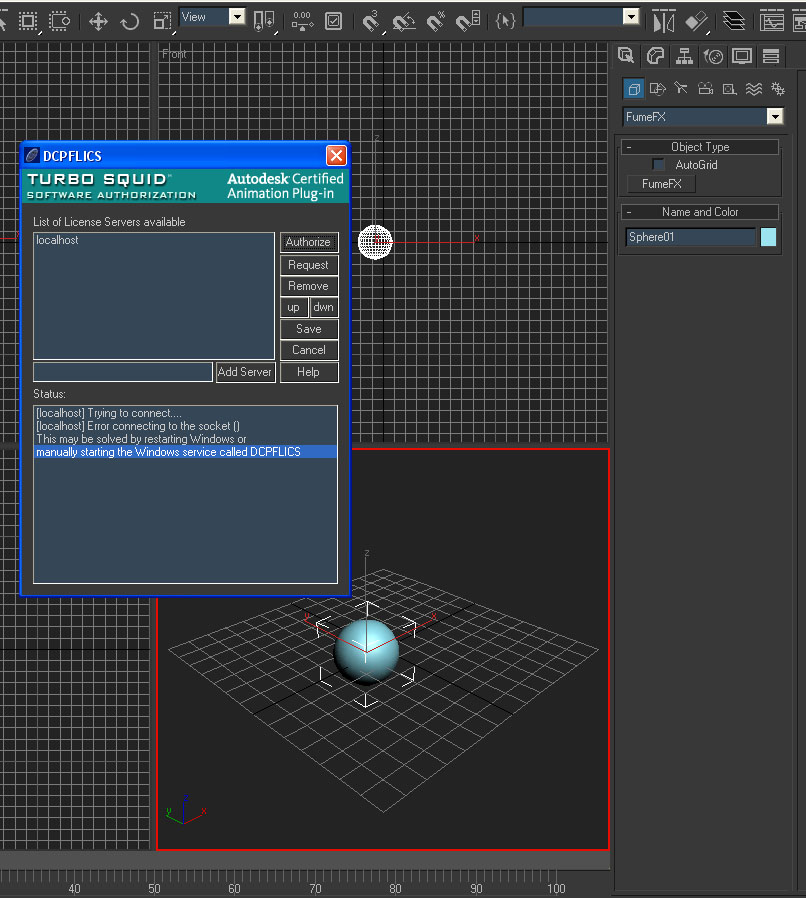The image size is (806, 898).
Task: Switch to the Utilities panel tab
Action: click(x=771, y=56)
